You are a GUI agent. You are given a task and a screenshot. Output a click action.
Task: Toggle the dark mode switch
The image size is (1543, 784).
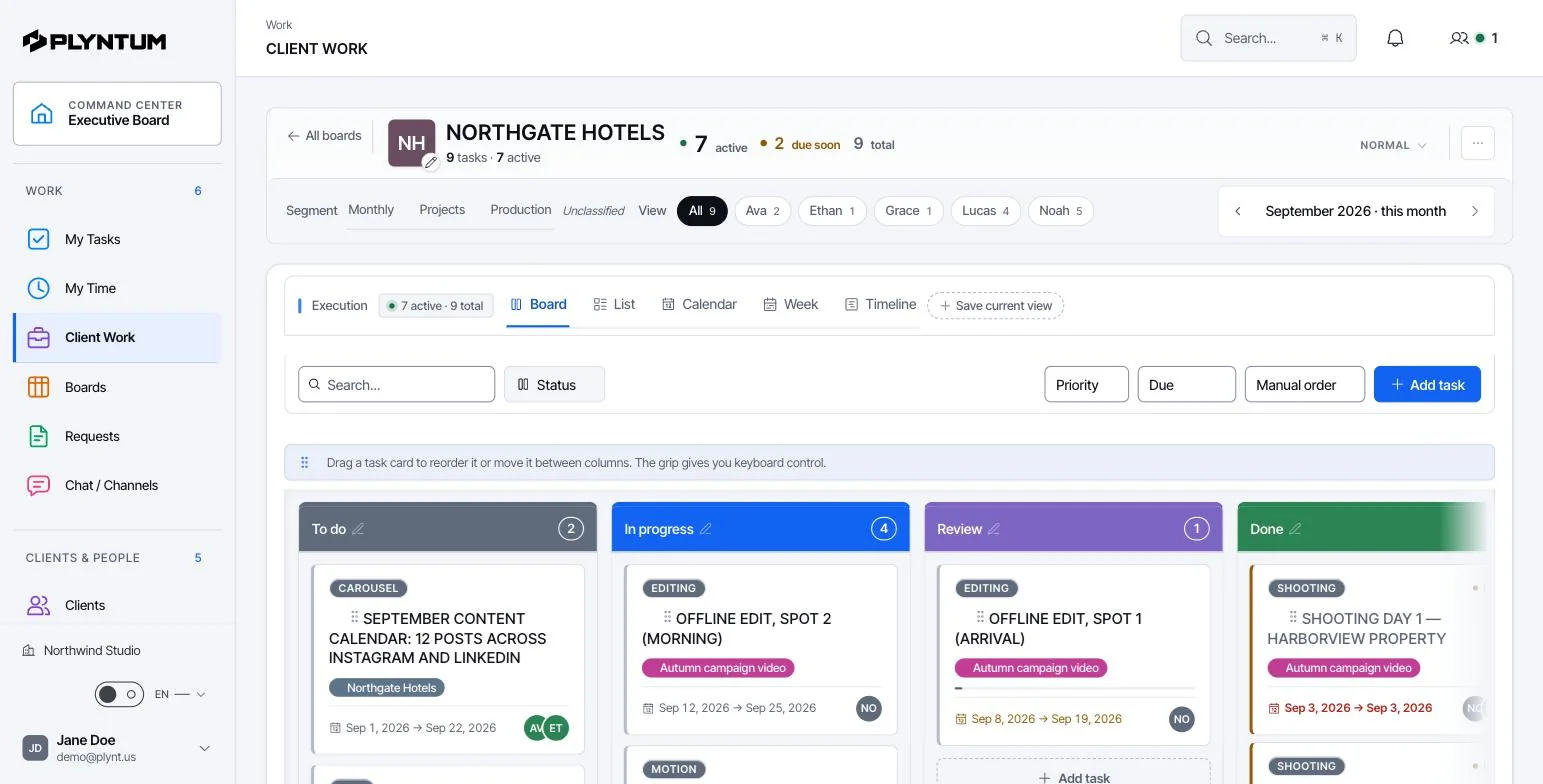pyautogui.click(x=119, y=694)
